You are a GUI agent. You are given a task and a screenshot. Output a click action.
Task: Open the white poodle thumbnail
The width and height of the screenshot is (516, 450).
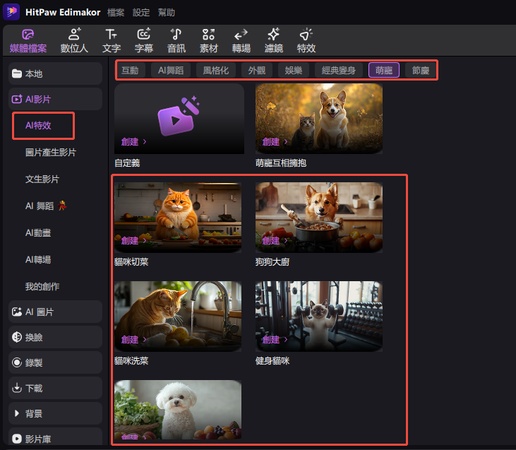[178, 410]
